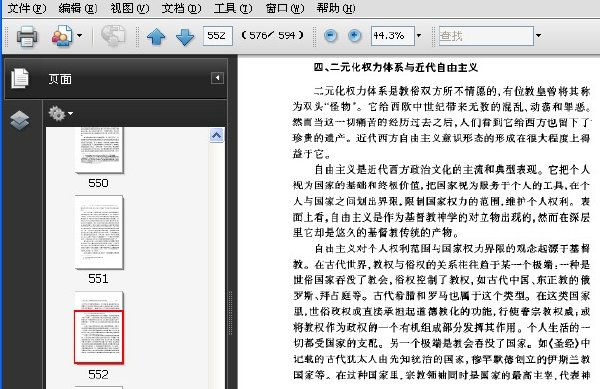Open the 文档(D) menu
Screen dimensions: 600x389
[181, 8]
